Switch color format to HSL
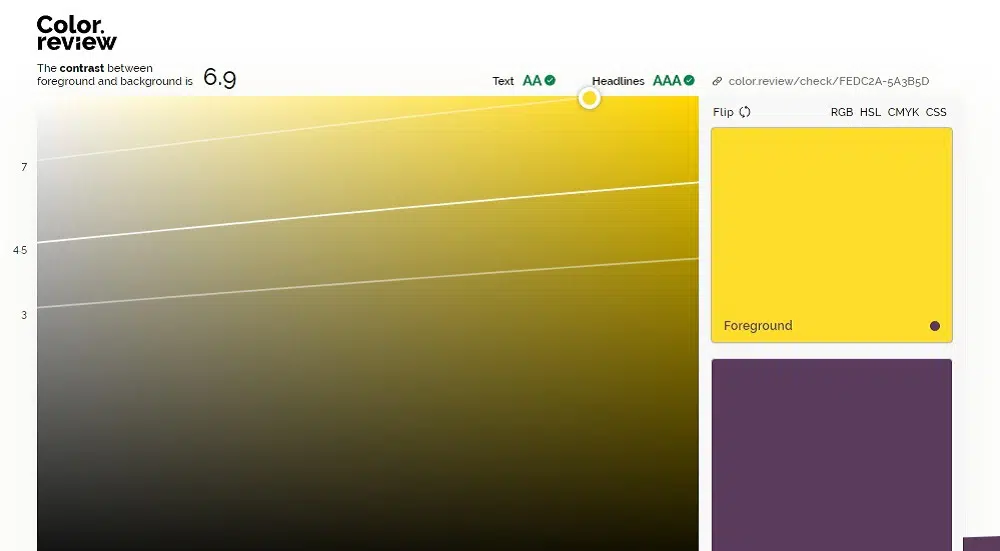1000x551 pixels. (870, 112)
